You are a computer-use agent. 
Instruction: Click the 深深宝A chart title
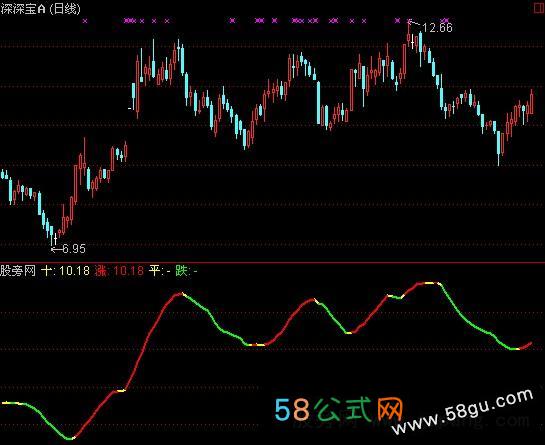23,9
